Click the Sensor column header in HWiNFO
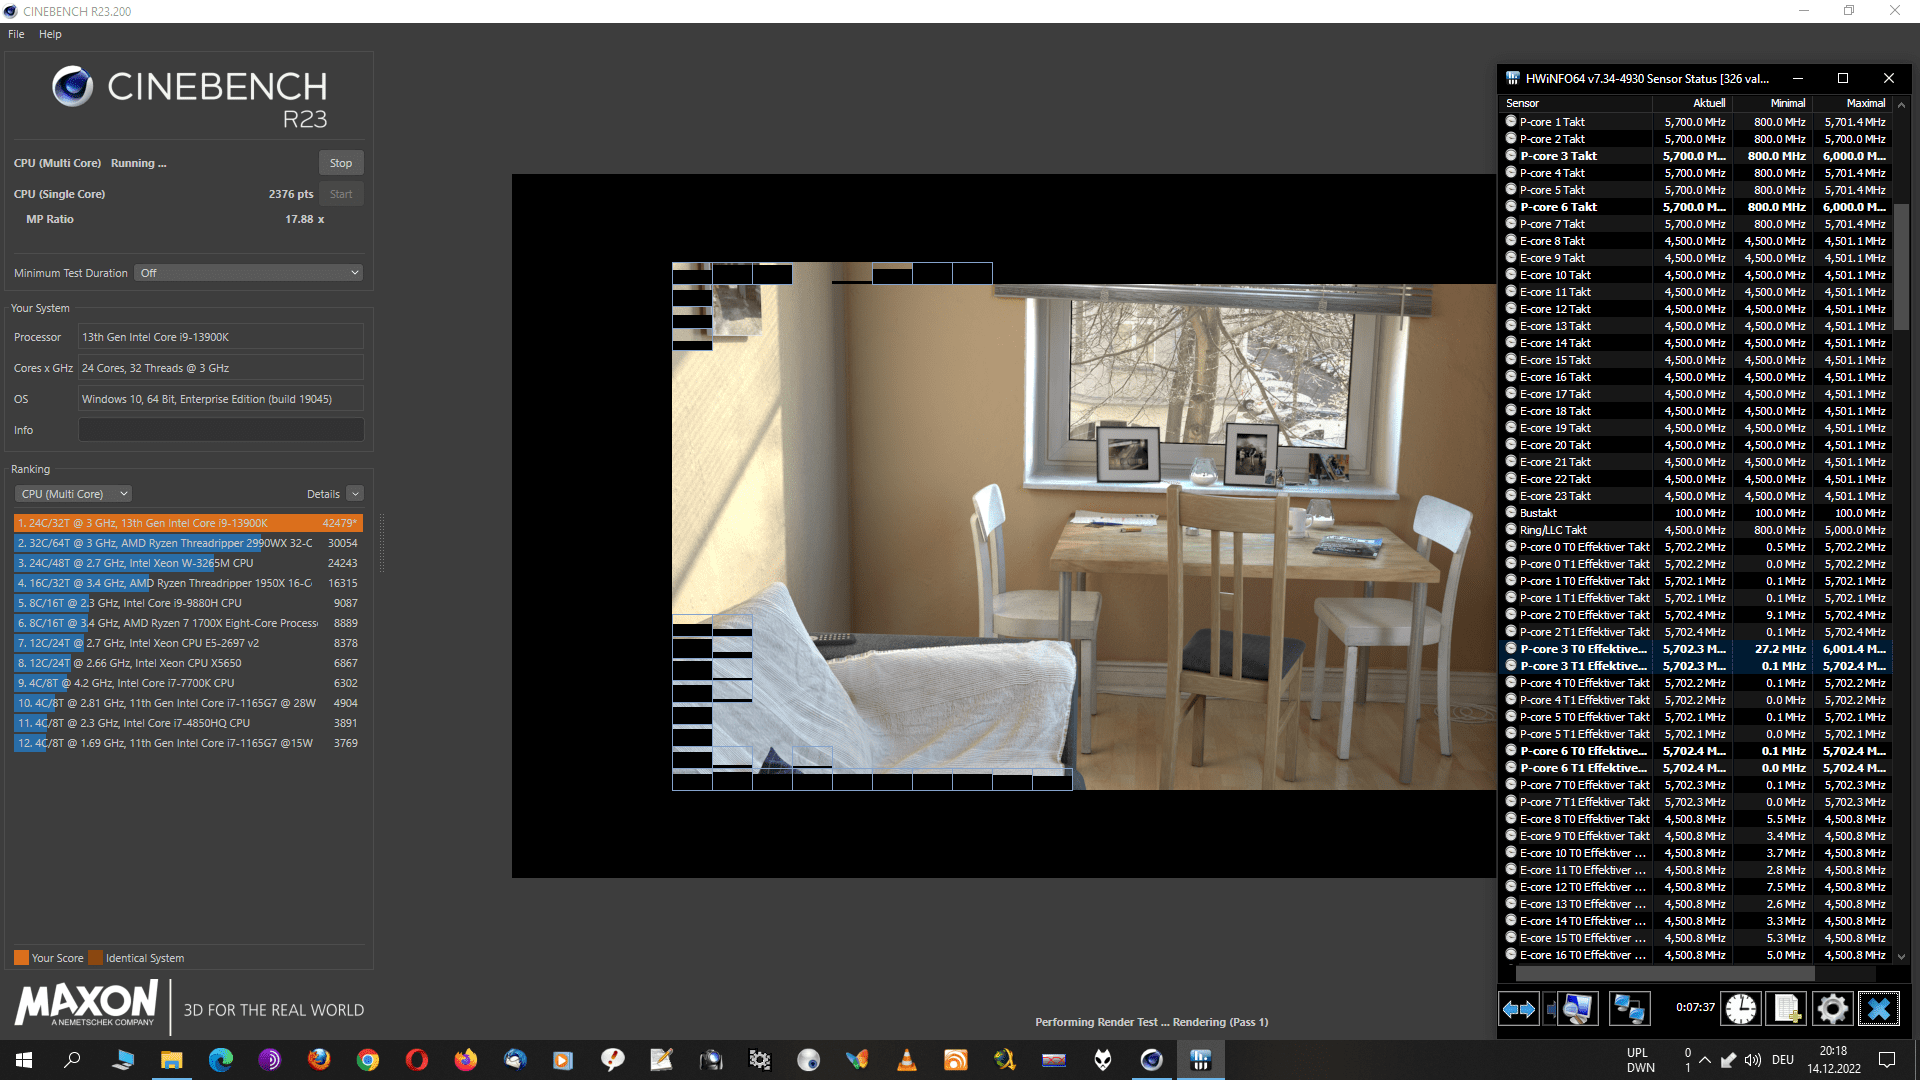Image resolution: width=1920 pixels, height=1080 pixels. [x=1576, y=103]
